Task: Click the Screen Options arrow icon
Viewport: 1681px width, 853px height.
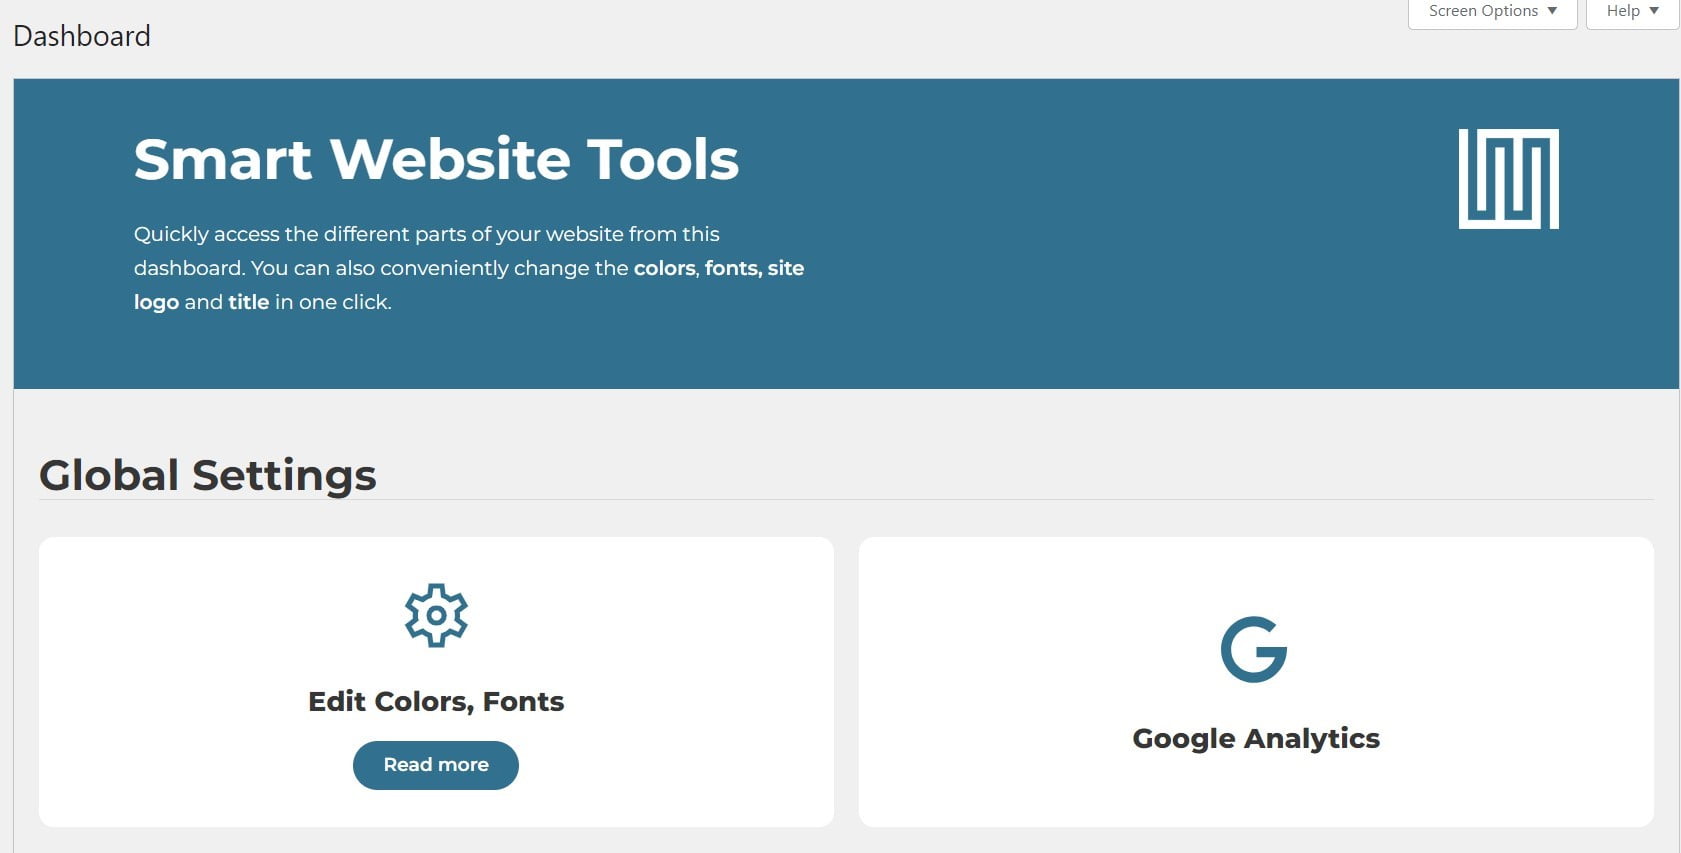Action: pos(1552,11)
